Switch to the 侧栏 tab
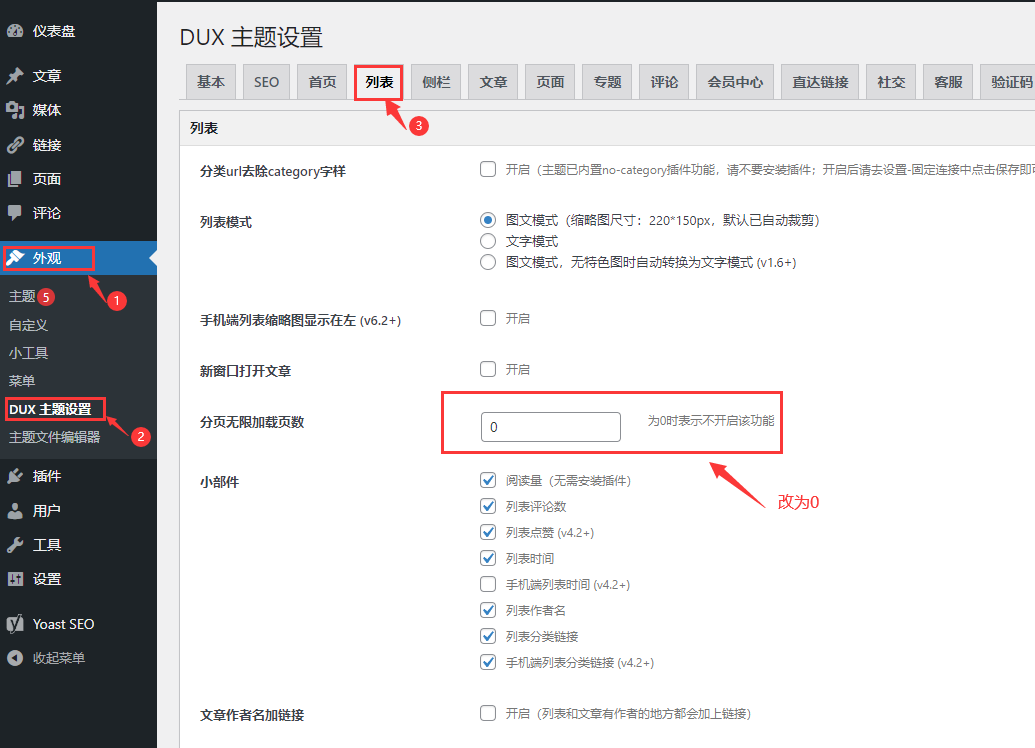Image resolution: width=1035 pixels, height=748 pixels. point(436,82)
